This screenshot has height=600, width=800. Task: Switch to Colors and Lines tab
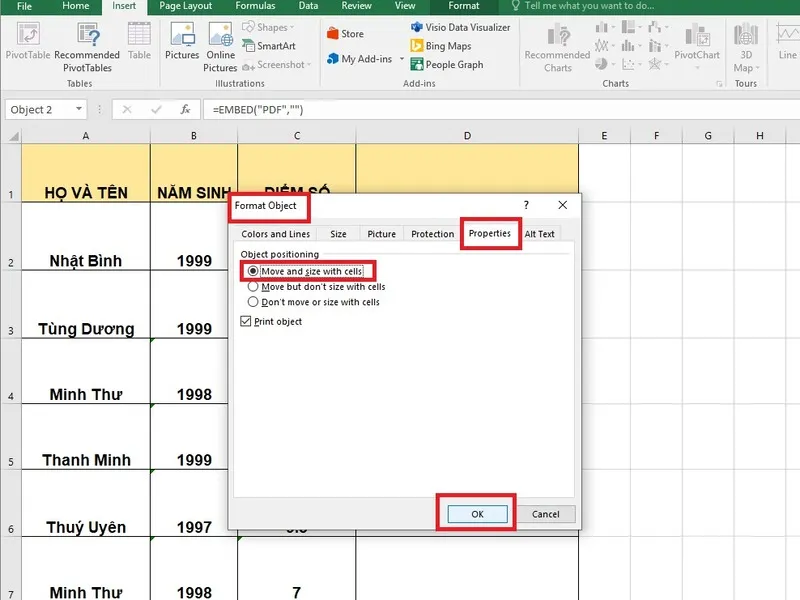(276, 234)
